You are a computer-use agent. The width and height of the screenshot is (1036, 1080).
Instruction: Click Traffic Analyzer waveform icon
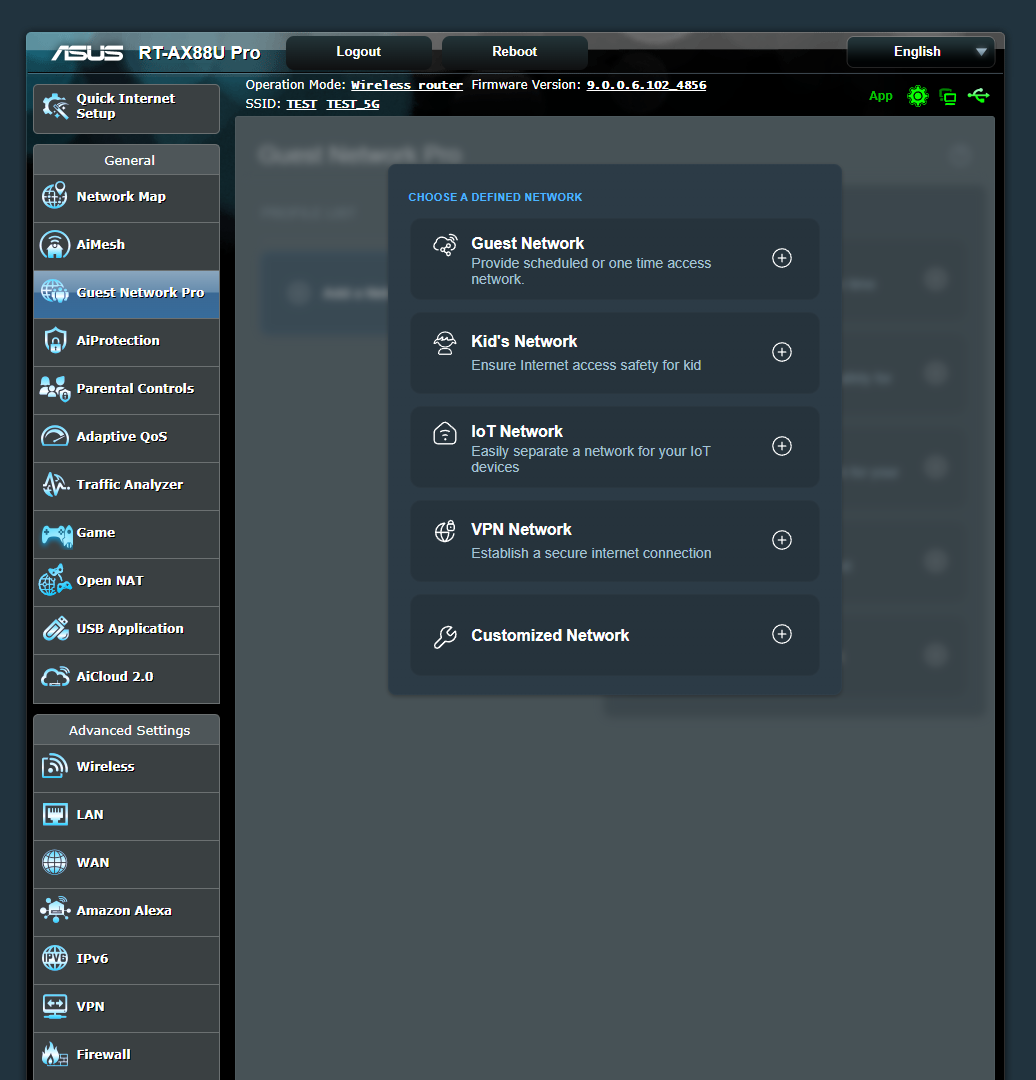point(56,484)
